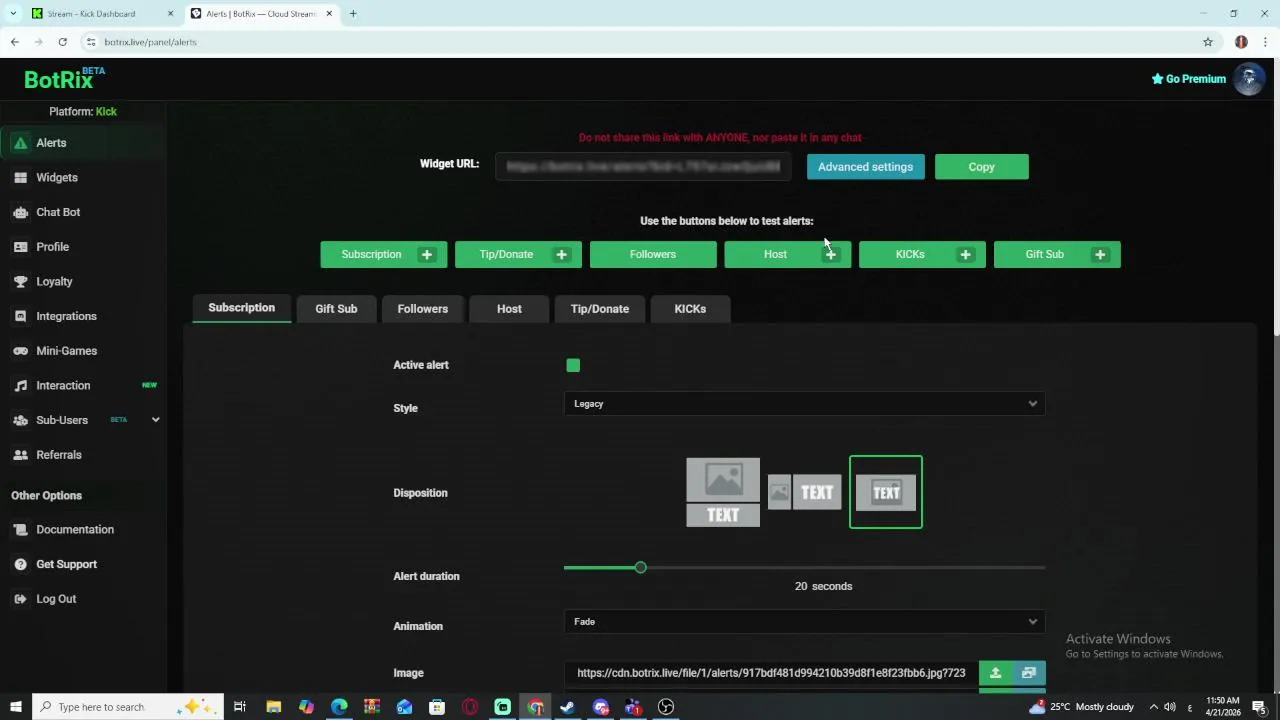Copy the widget URL

point(981,167)
